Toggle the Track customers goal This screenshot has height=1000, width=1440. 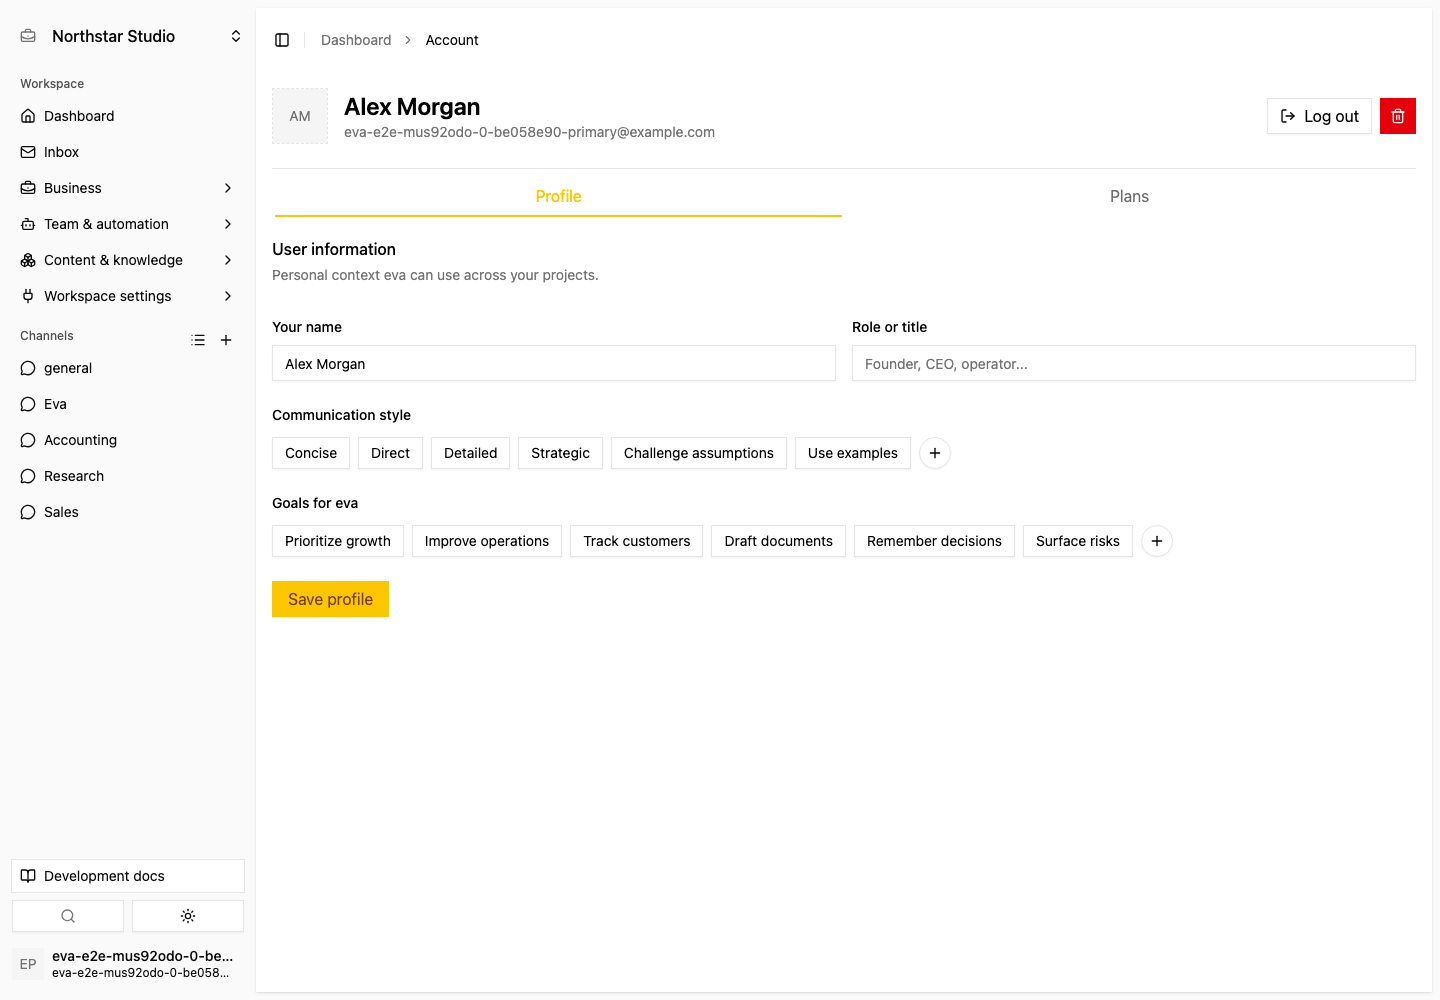point(637,541)
